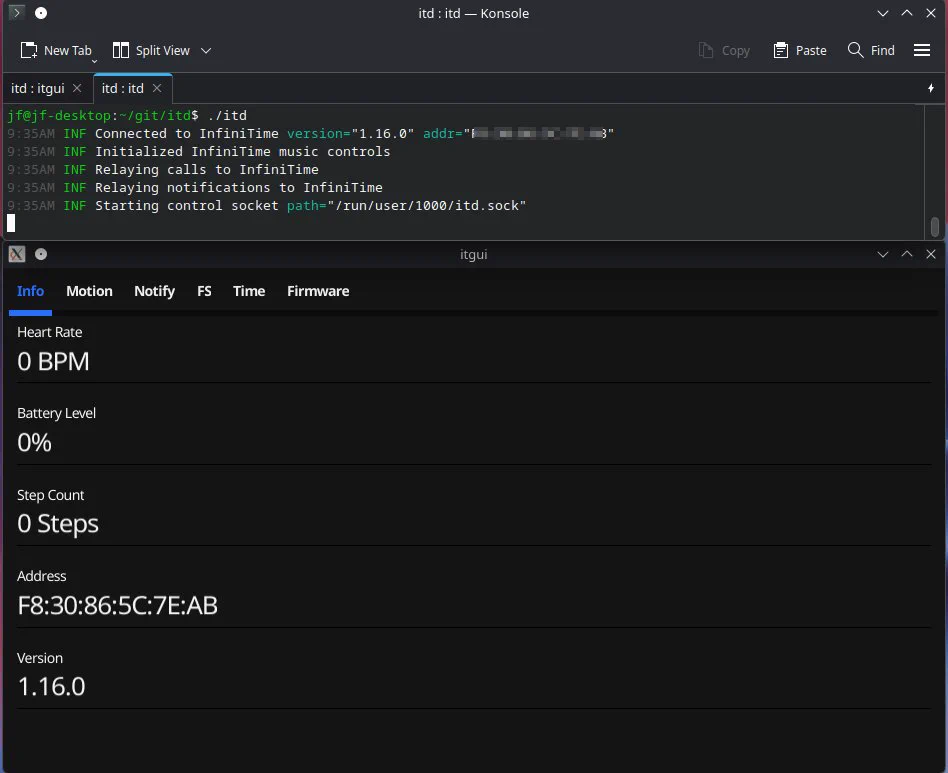Click the '0 BPM' heart rate value
The height and width of the screenshot is (773, 948).
pos(53,362)
